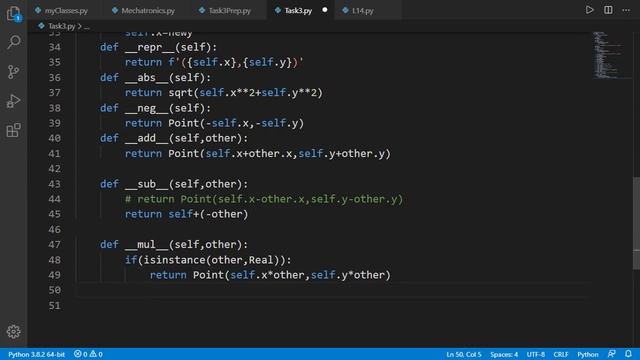Click the __add__ method name
Screen dimensions: 640x360
tap(147, 138)
